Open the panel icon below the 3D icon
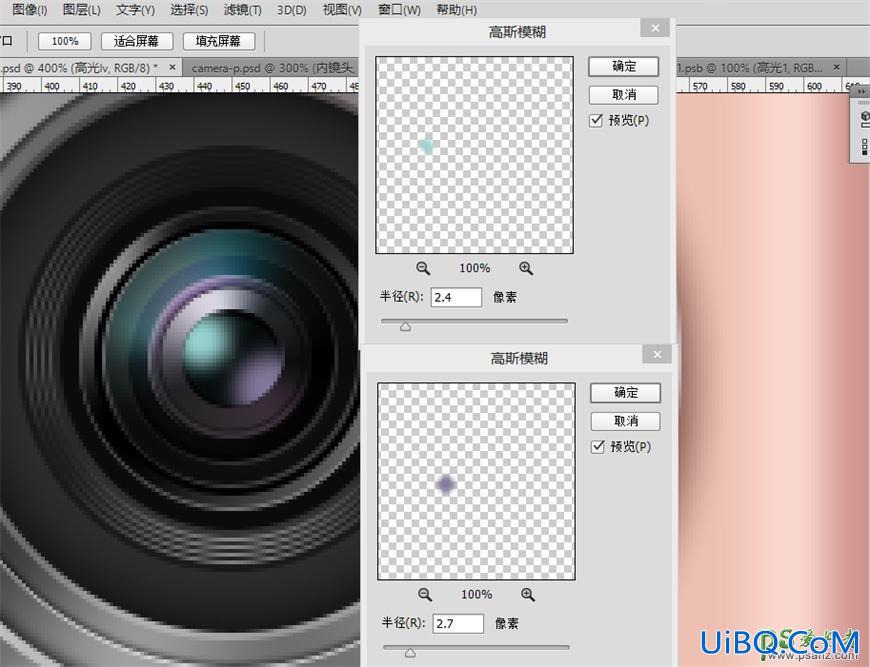Screen dimensions: 870x667 pos(864,146)
